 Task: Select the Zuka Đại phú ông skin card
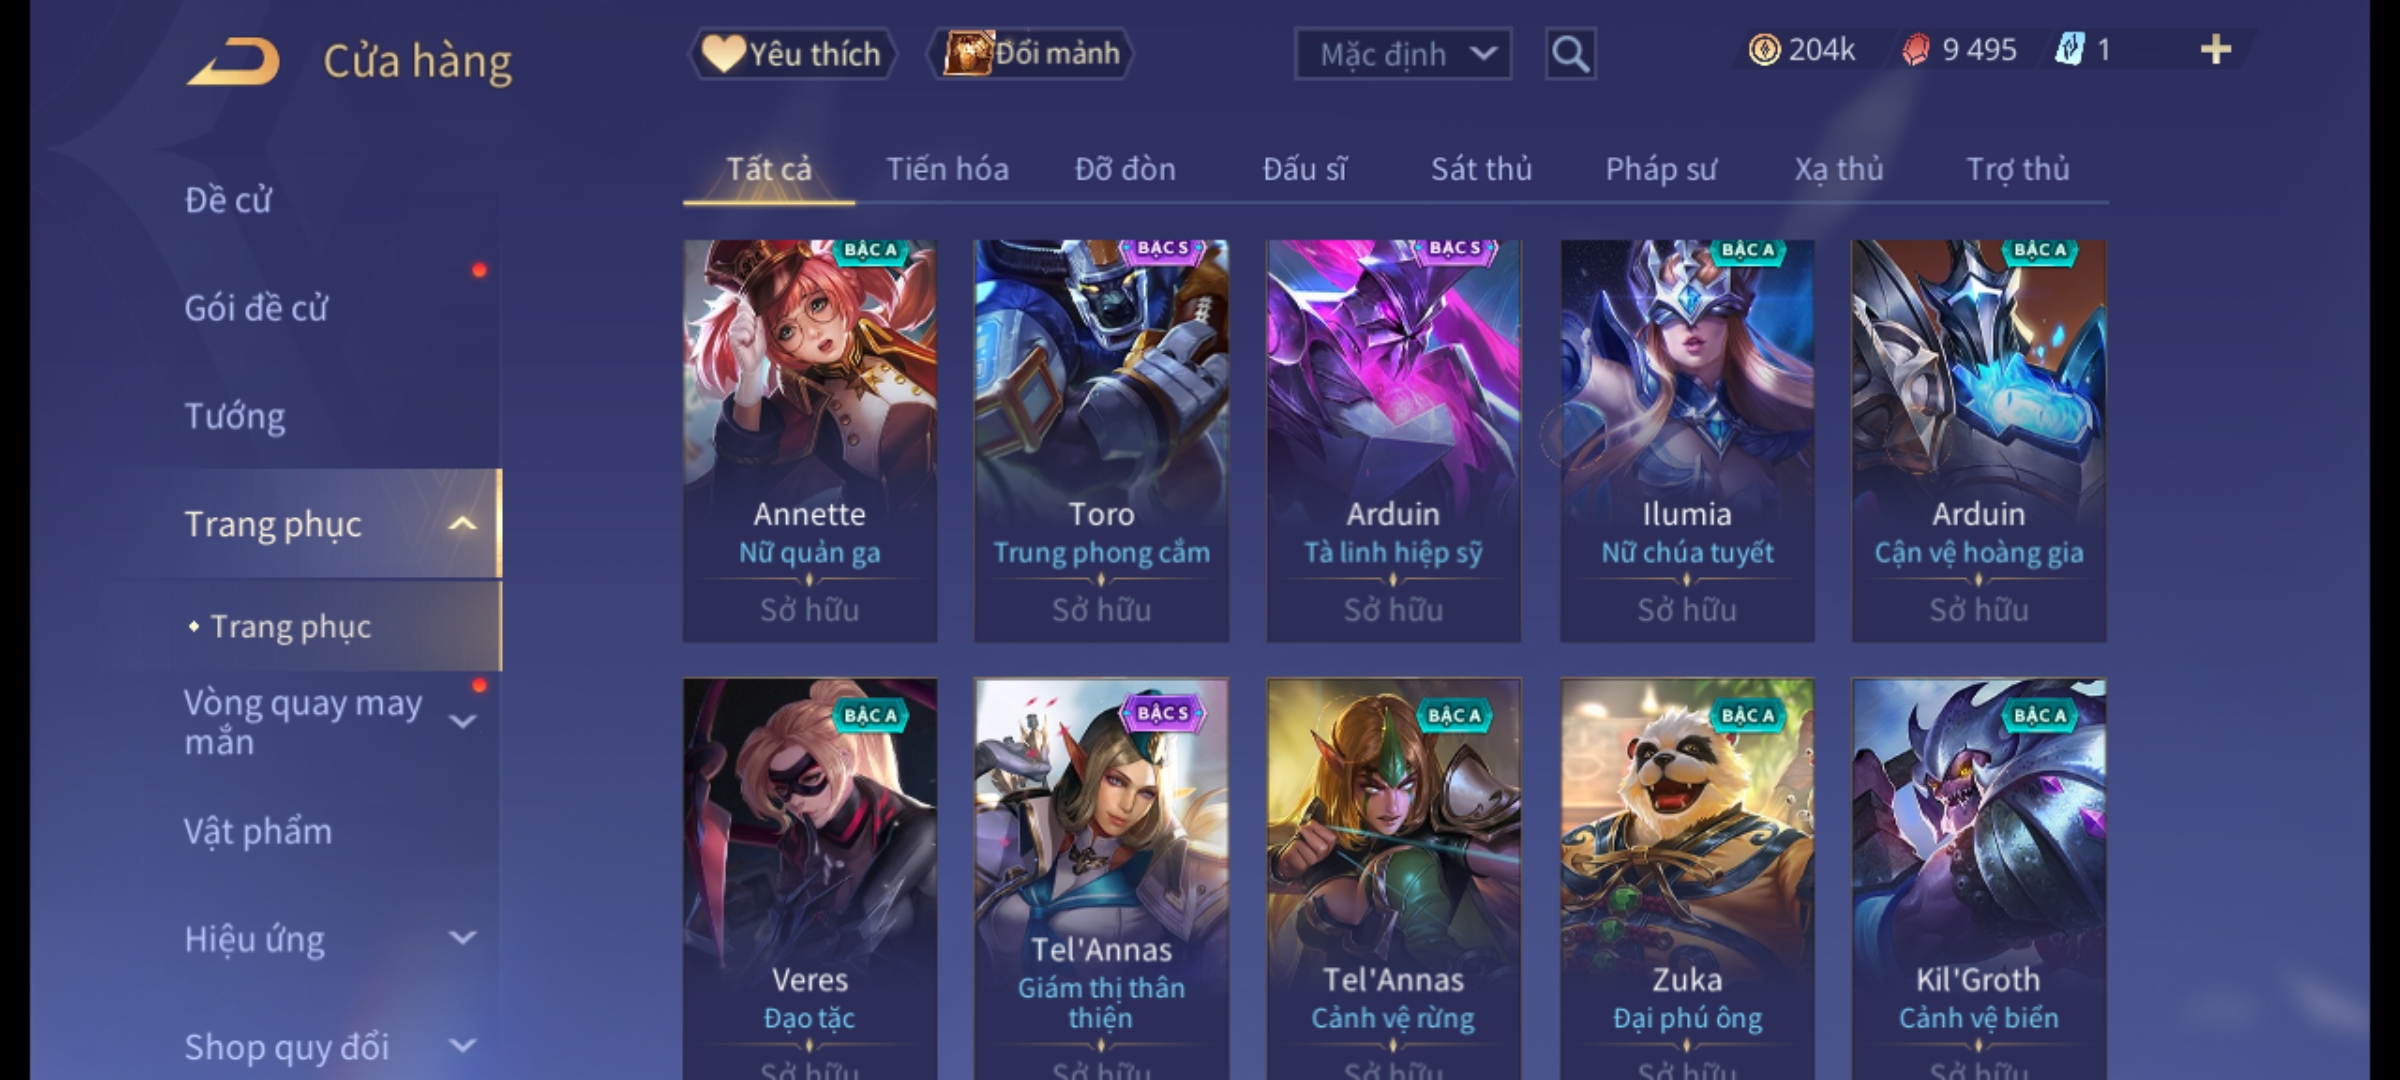pyautogui.click(x=1687, y=879)
